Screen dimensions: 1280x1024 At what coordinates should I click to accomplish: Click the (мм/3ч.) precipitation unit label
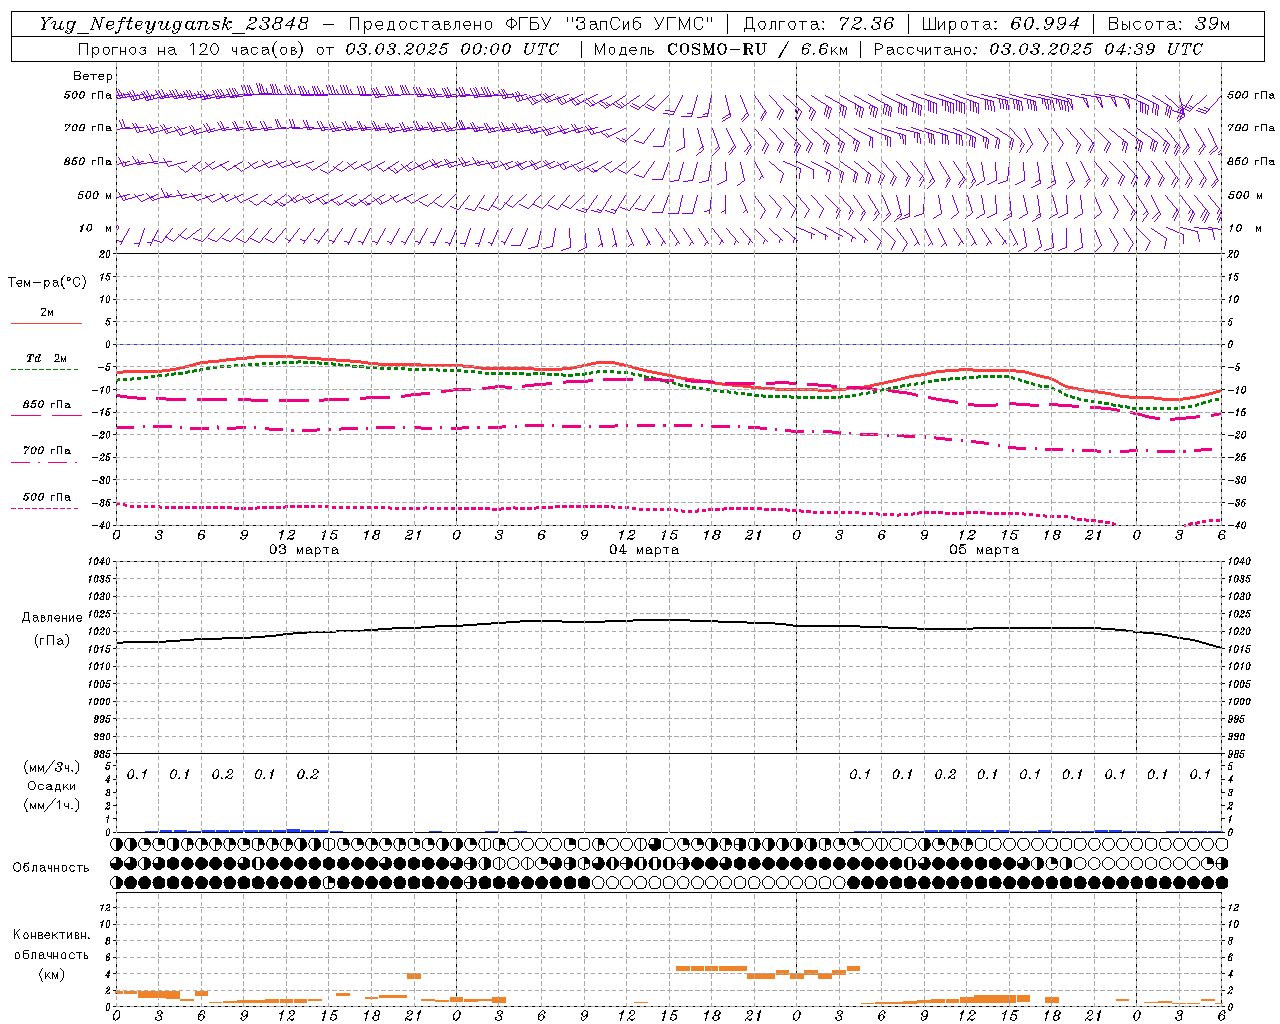(52, 767)
